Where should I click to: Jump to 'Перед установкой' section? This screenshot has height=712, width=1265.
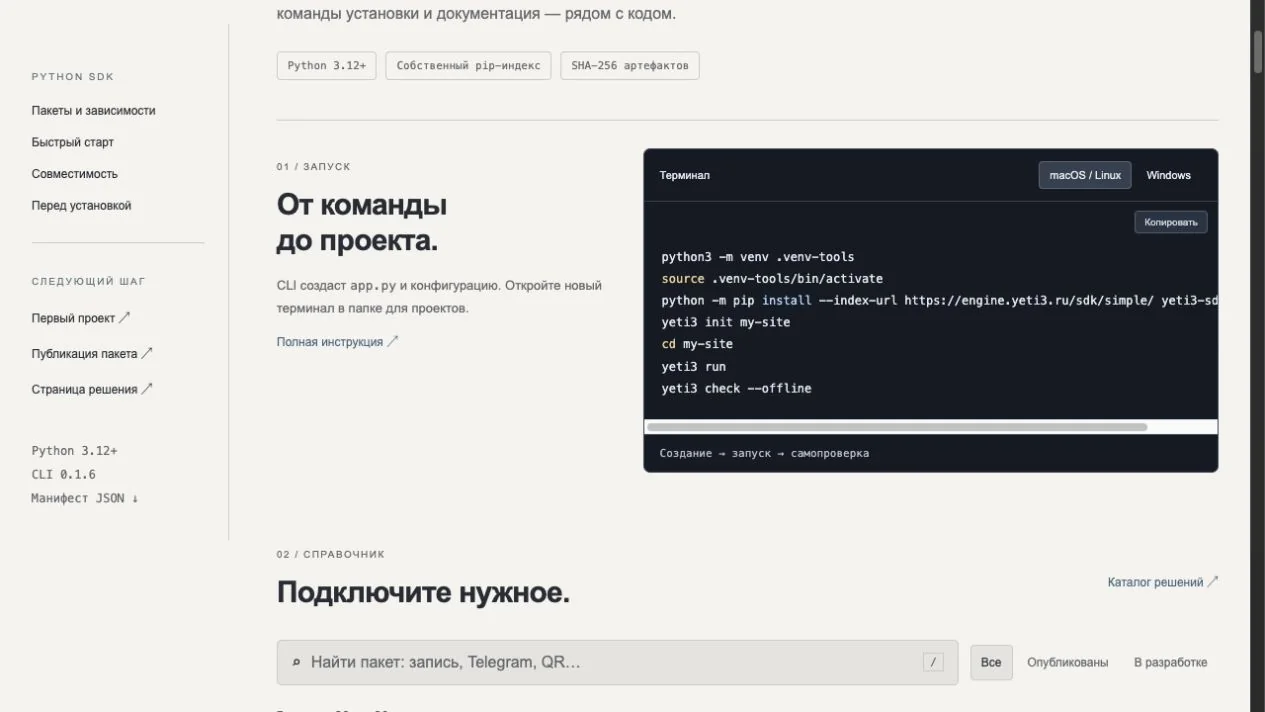point(81,206)
